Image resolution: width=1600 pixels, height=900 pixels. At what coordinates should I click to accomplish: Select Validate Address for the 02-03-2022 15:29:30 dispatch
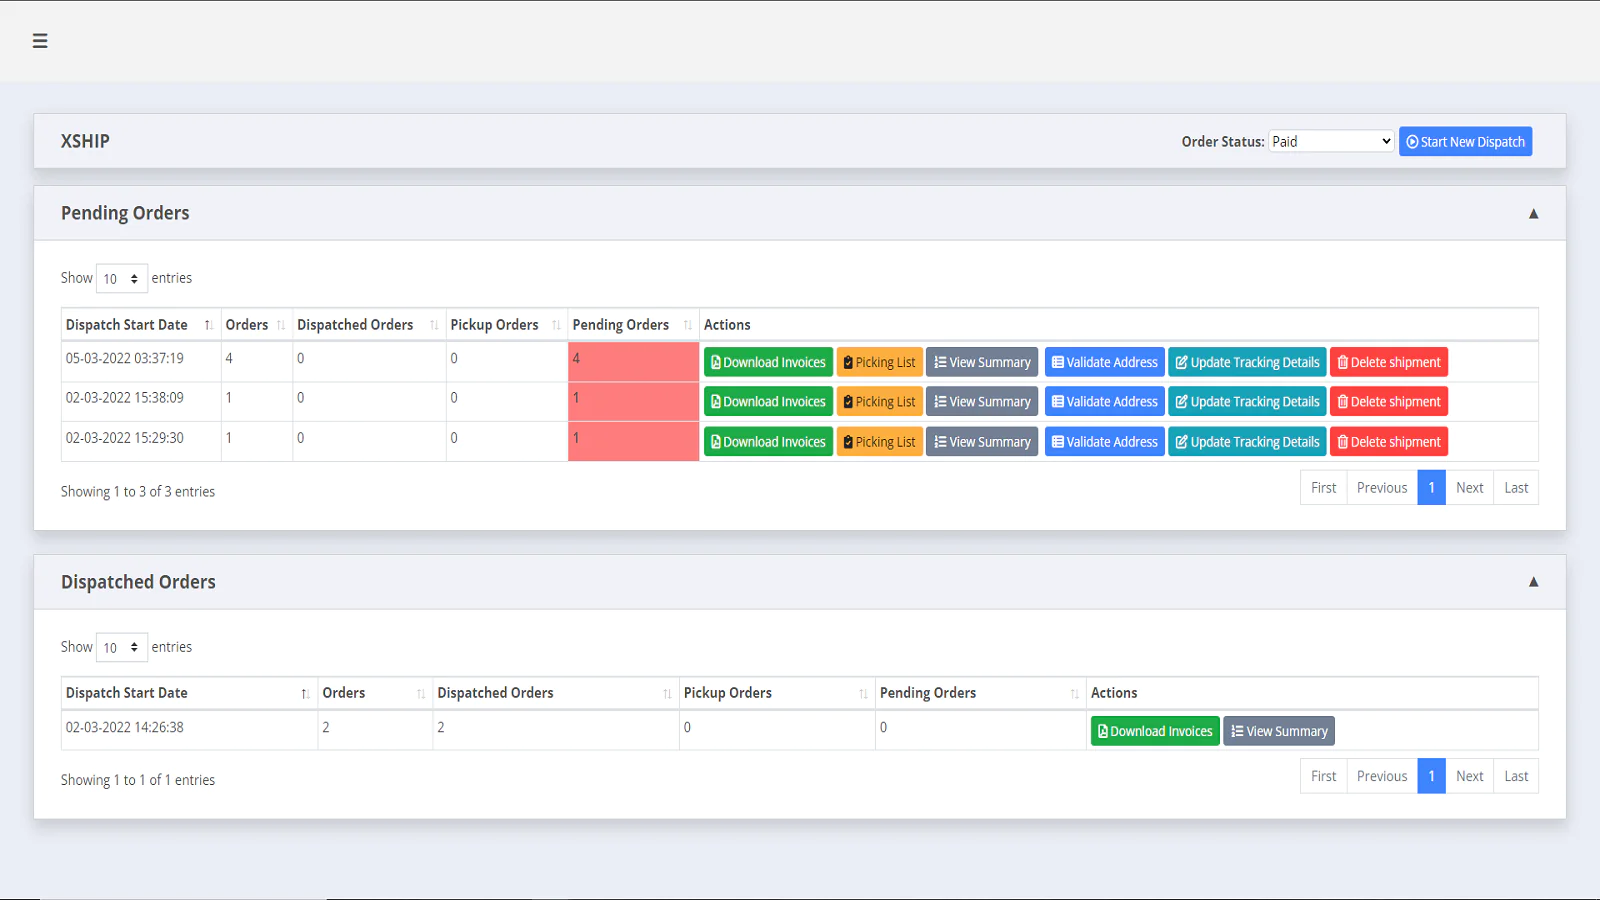tap(1104, 441)
